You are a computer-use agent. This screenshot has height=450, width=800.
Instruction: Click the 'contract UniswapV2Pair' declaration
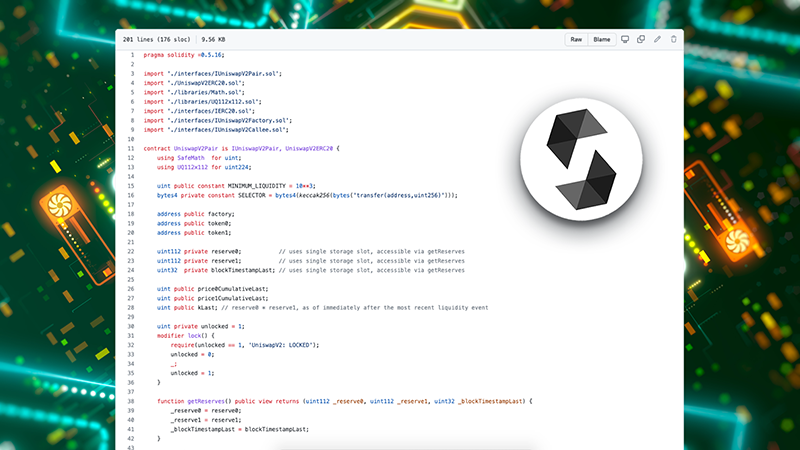click(241, 148)
